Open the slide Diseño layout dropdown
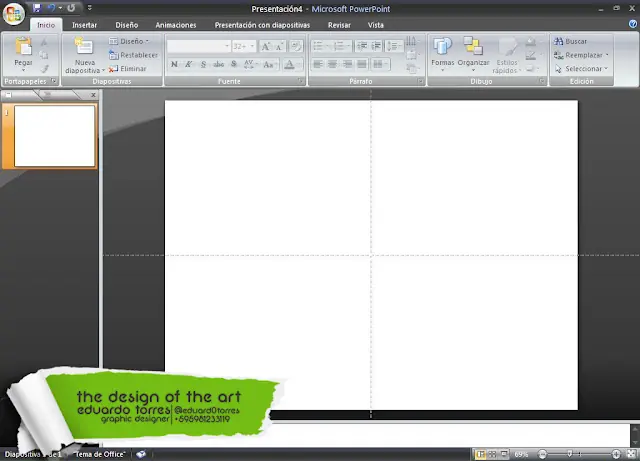The image size is (640, 461). (129, 41)
